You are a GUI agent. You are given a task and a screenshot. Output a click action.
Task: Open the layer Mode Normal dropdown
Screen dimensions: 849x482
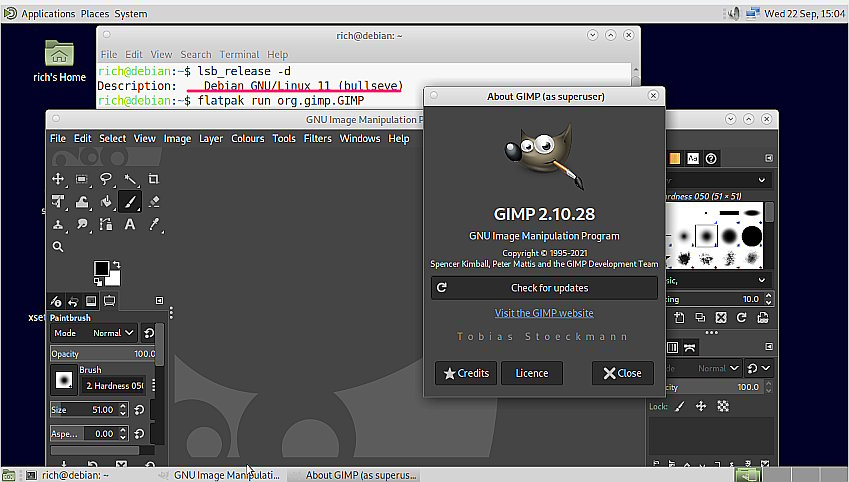pyautogui.click(x=703, y=368)
